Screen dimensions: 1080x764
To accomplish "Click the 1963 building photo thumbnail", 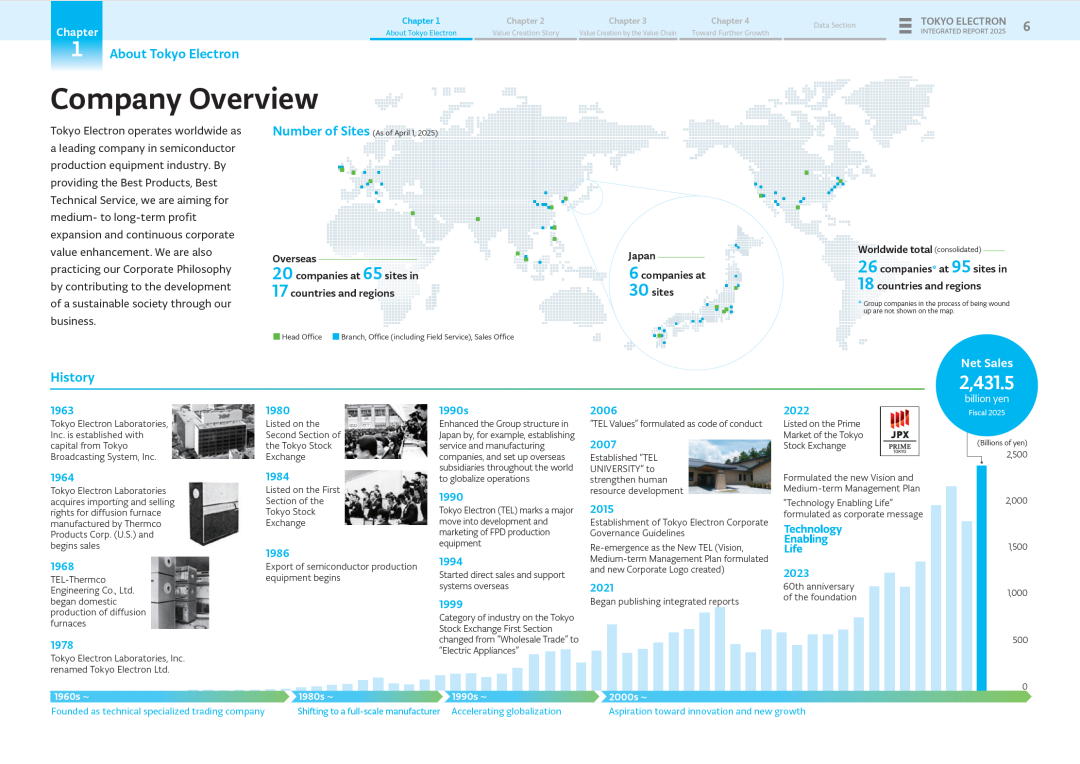I will 213,431.
